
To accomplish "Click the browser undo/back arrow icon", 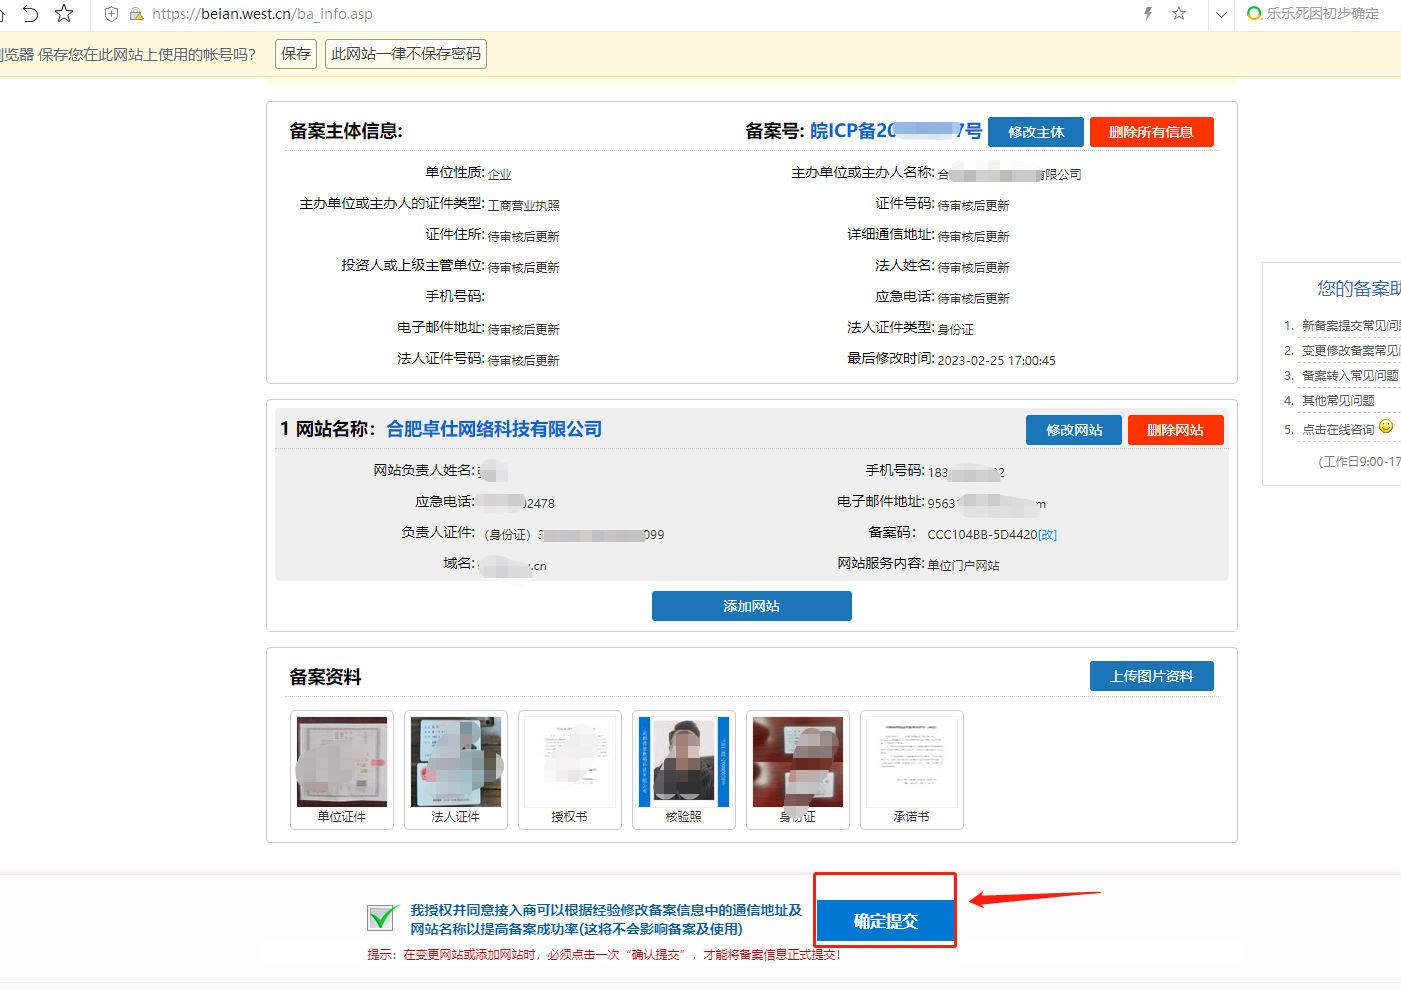I will (30, 13).
